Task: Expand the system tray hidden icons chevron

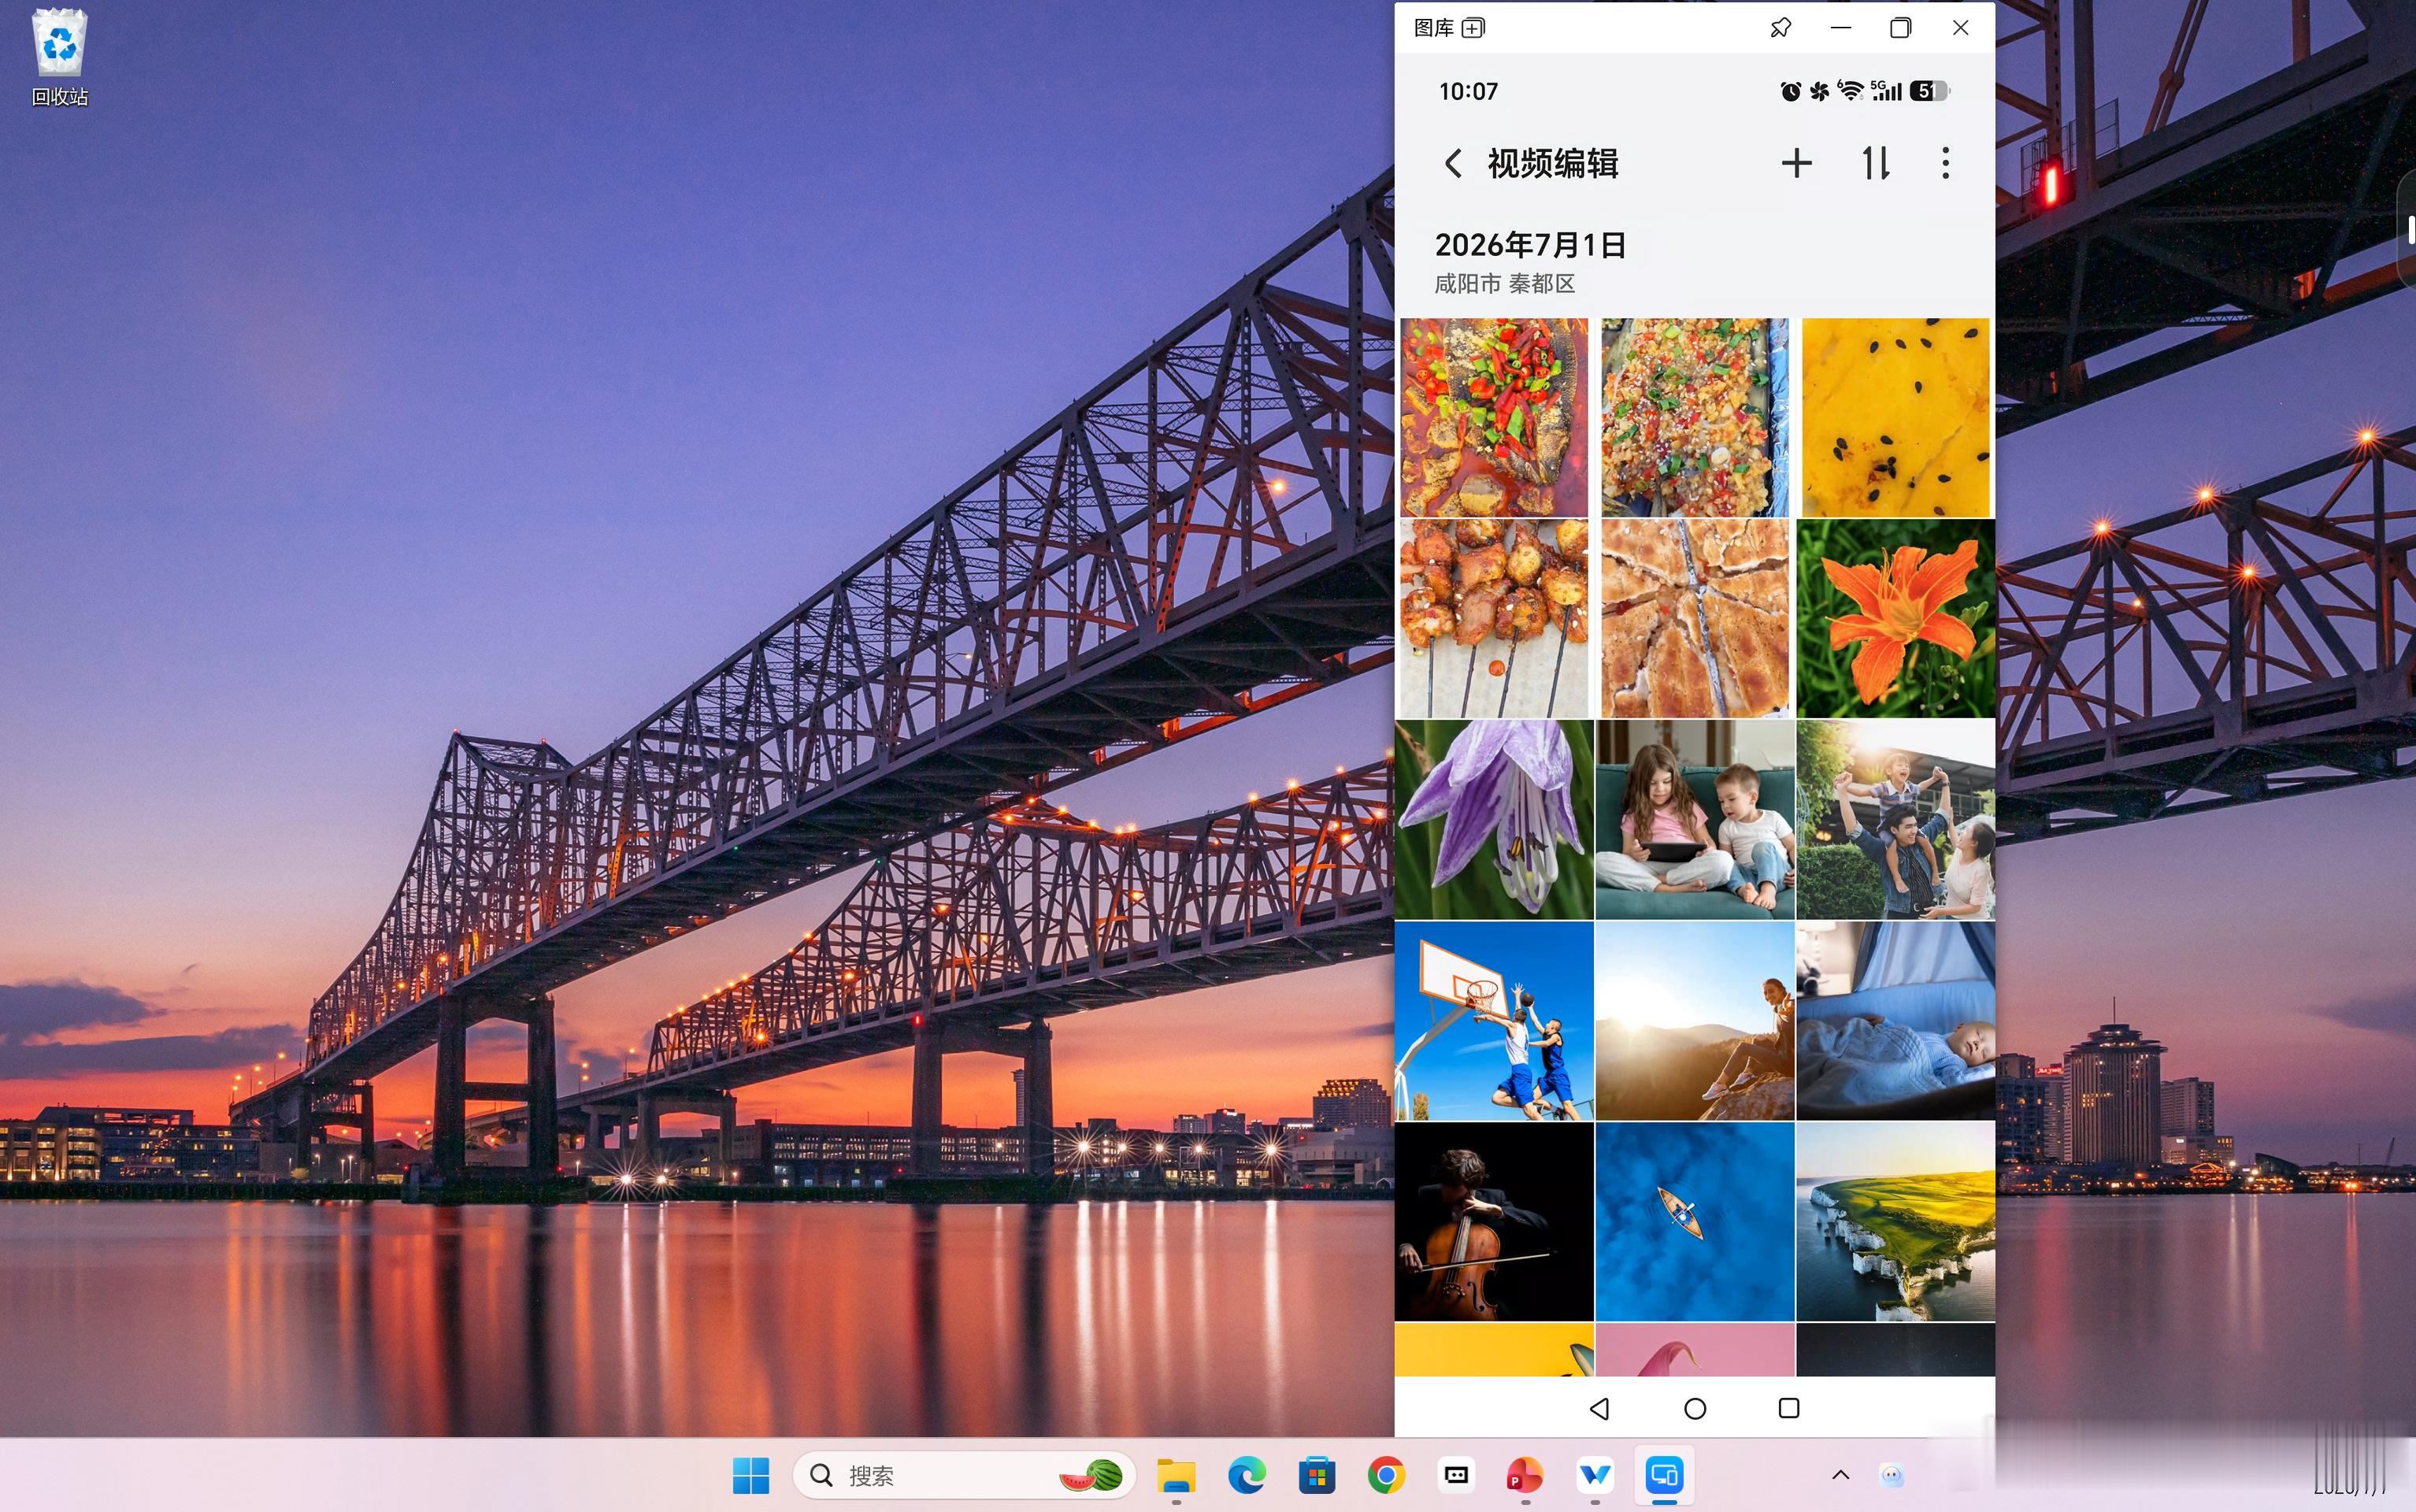Action: coord(1840,1475)
